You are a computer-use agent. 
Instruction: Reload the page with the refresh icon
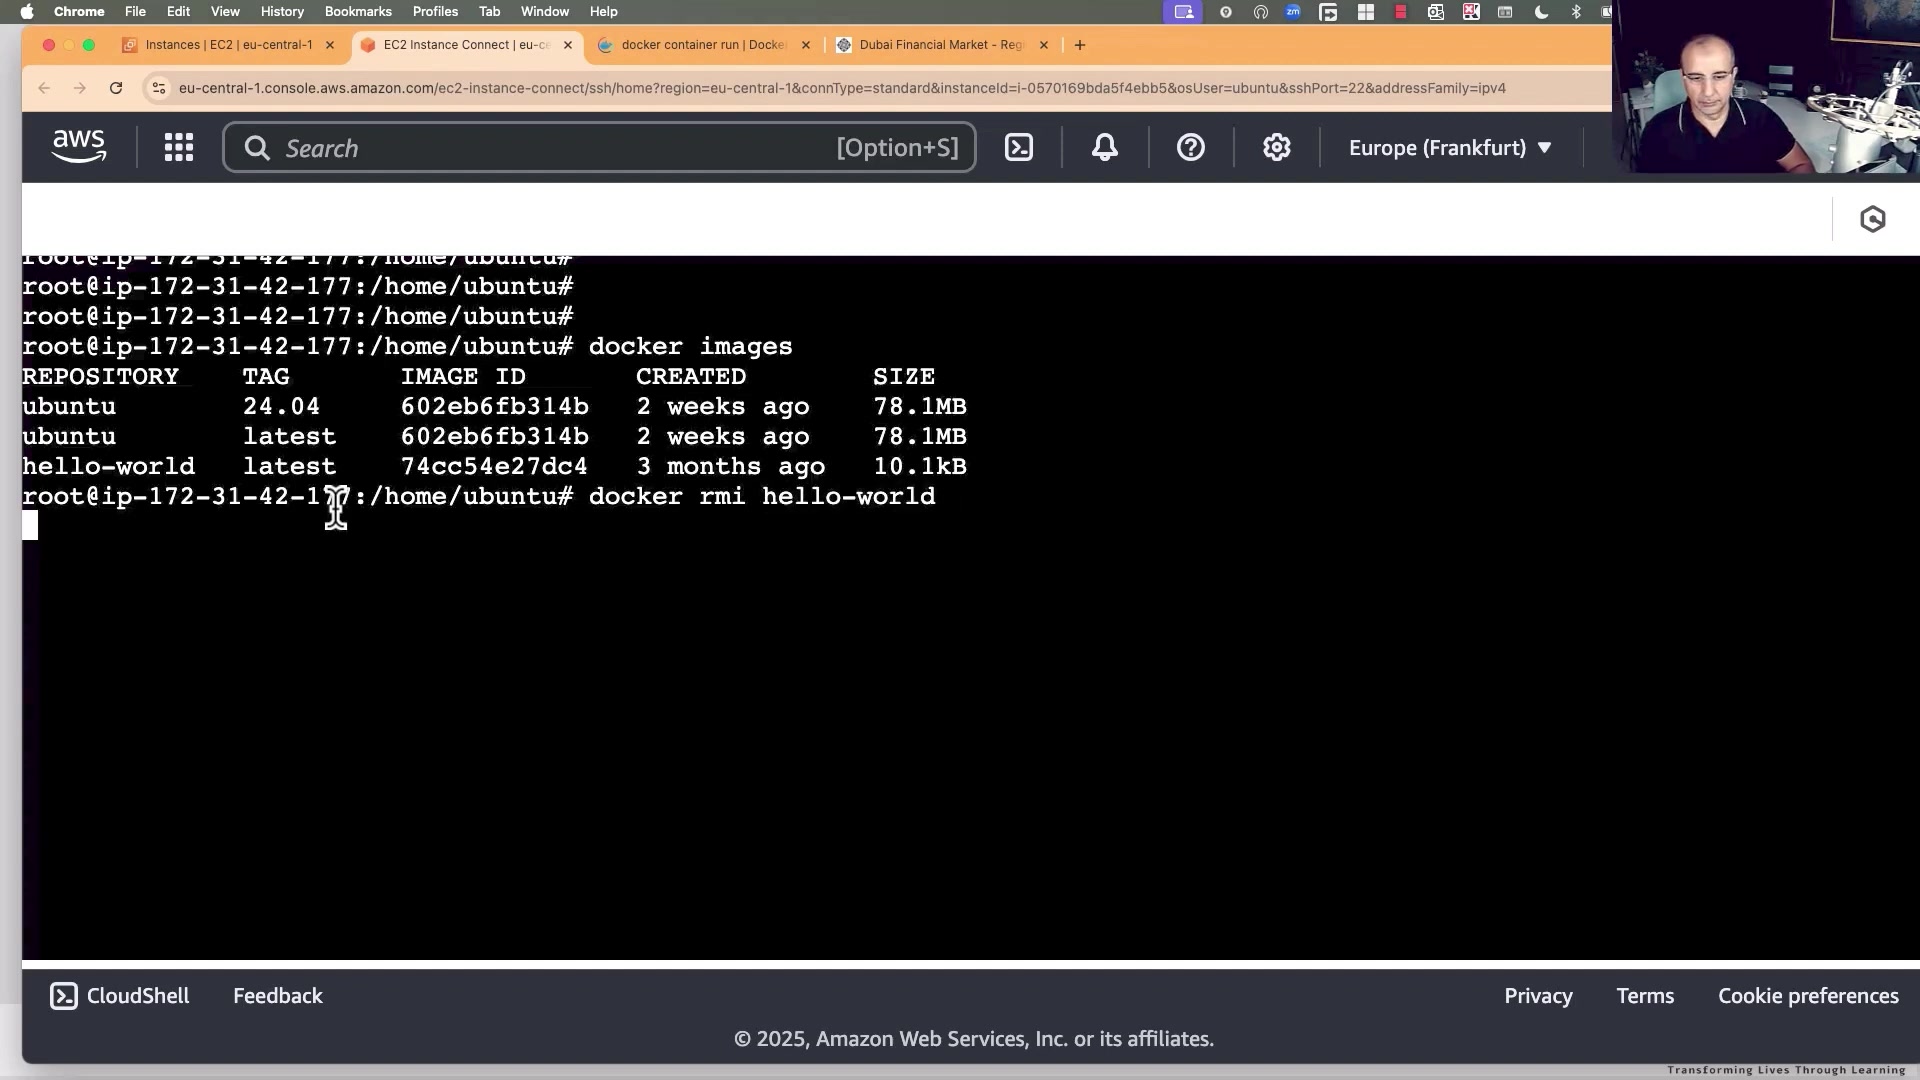(116, 88)
